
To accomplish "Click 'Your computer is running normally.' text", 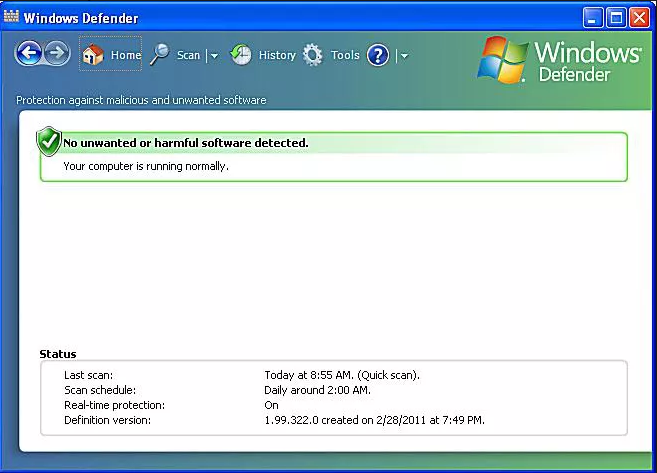I will tap(146, 166).
